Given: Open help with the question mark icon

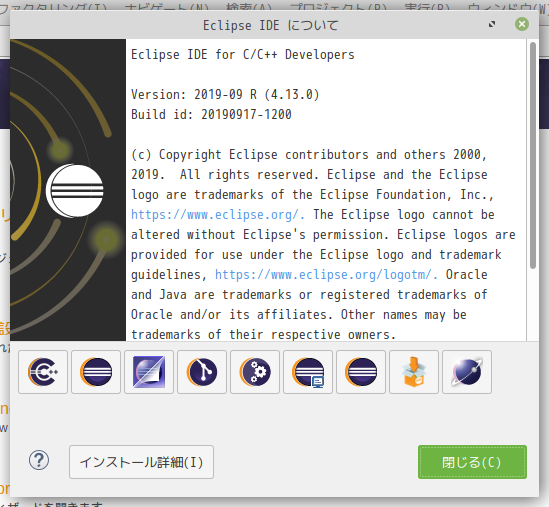Looking at the screenshot, I should [x=39, y=460].
